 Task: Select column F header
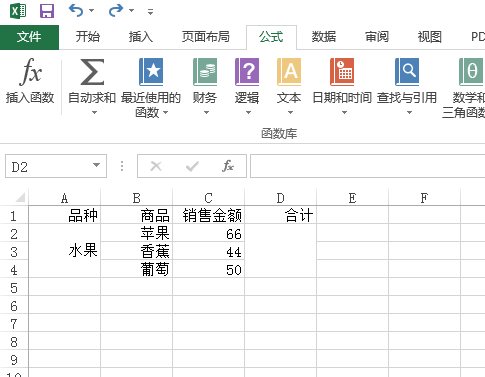pos(425,198)
